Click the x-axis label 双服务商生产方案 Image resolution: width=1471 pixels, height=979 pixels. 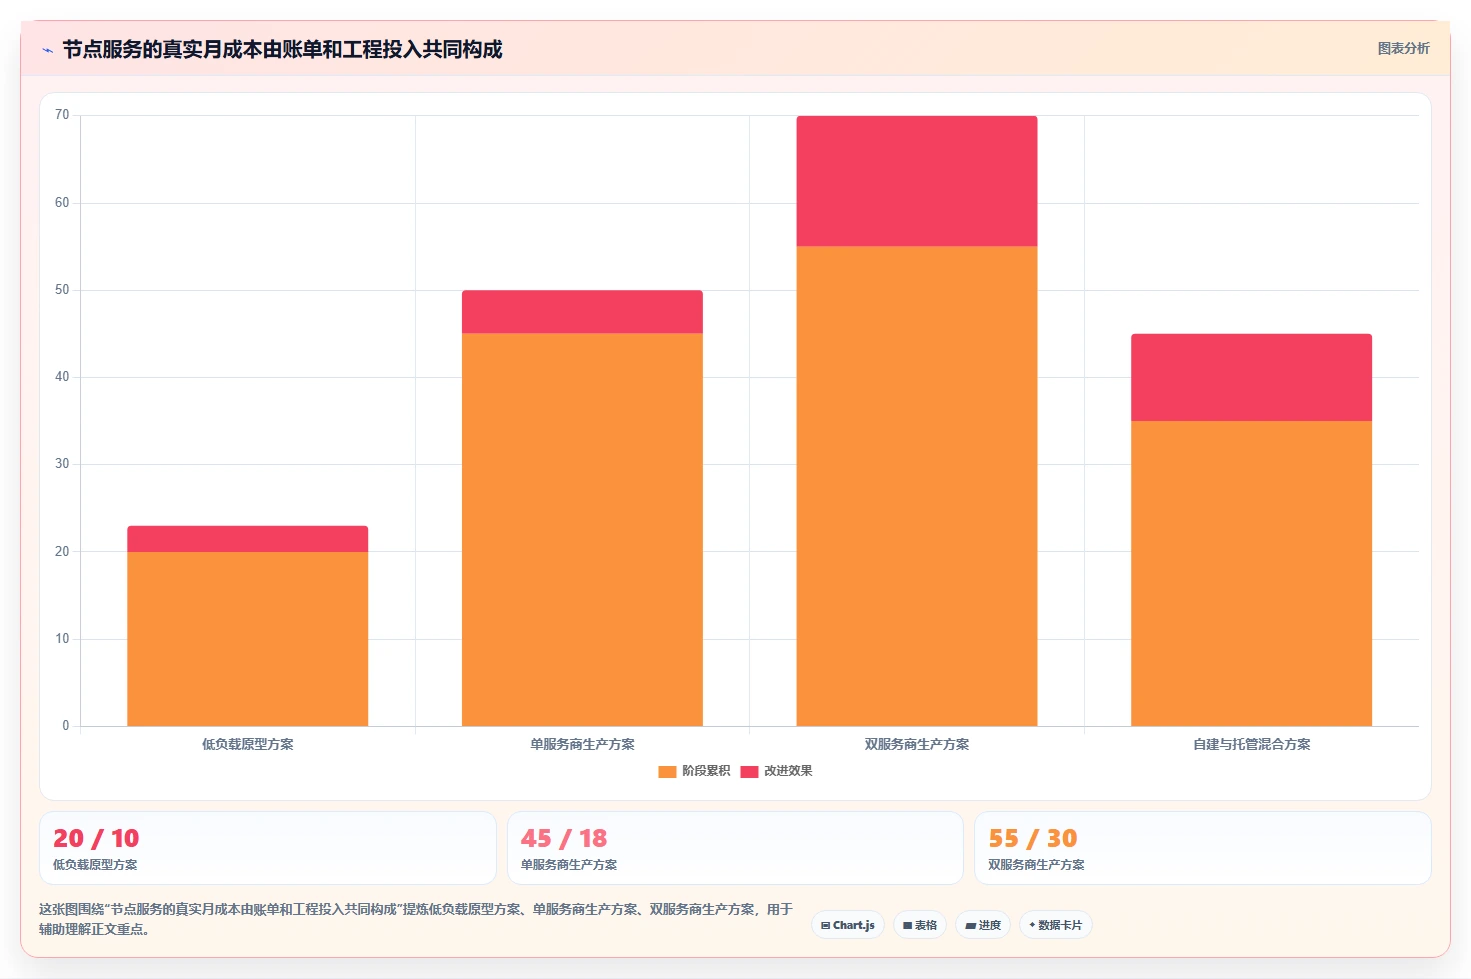[x=917, y=744]
